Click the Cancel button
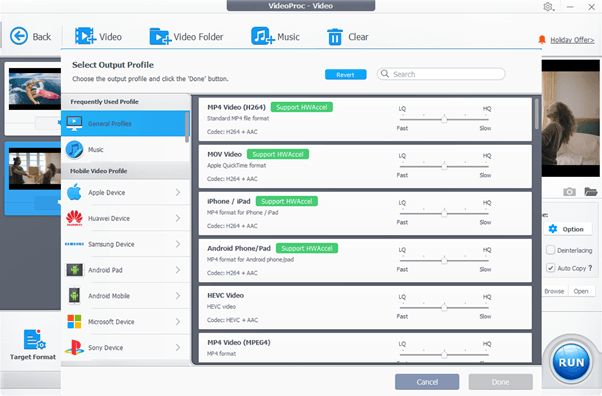 [x=427, y=382]
